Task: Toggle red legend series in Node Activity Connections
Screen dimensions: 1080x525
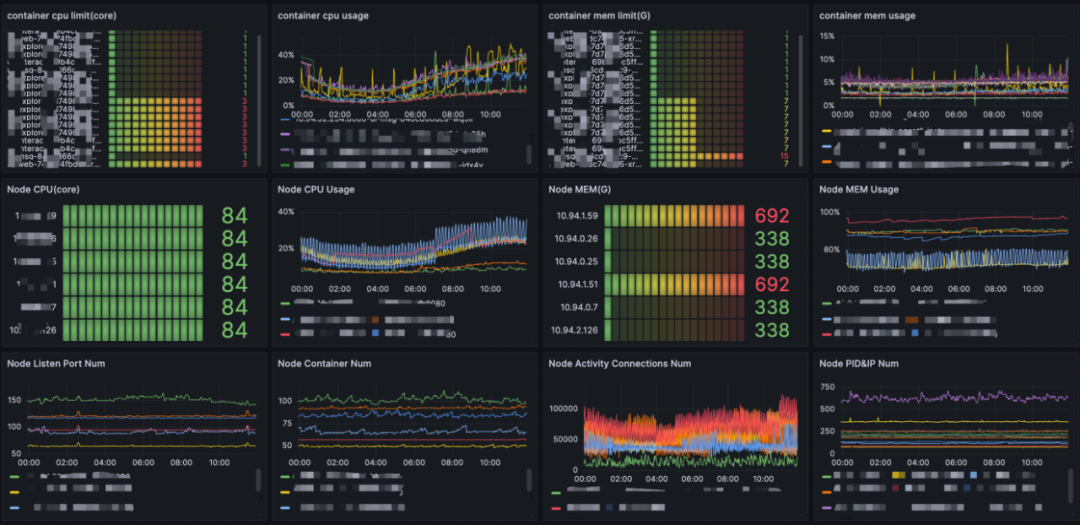Action: [x=556, y=508]
